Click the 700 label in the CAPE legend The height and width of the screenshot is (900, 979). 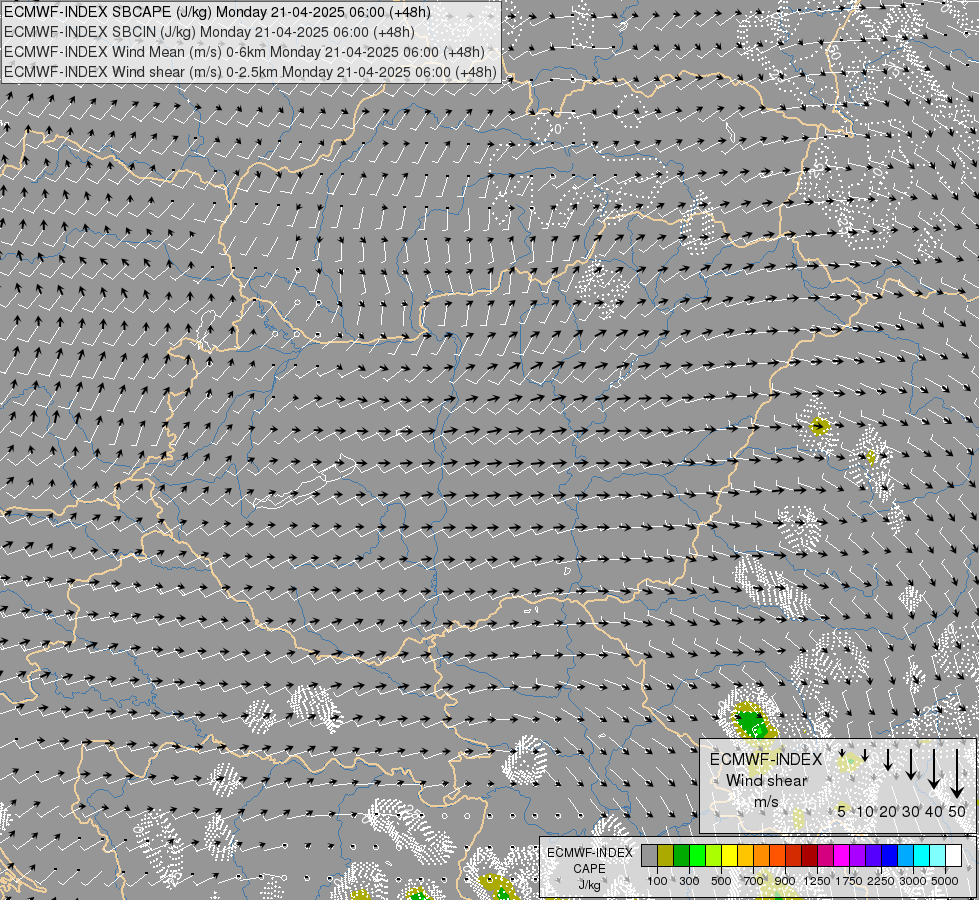754,881
